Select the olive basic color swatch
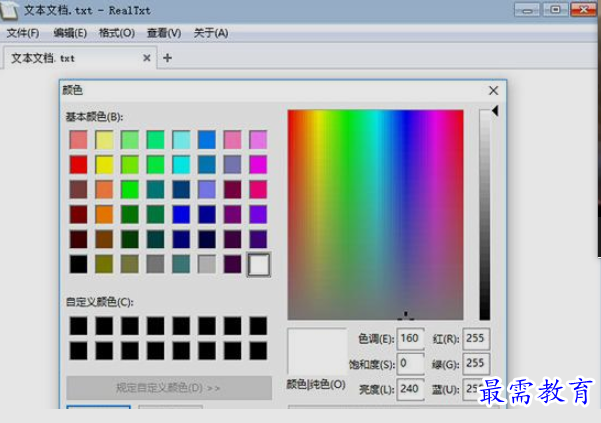Viewport: 601px width, 423px height. point(104,264)
